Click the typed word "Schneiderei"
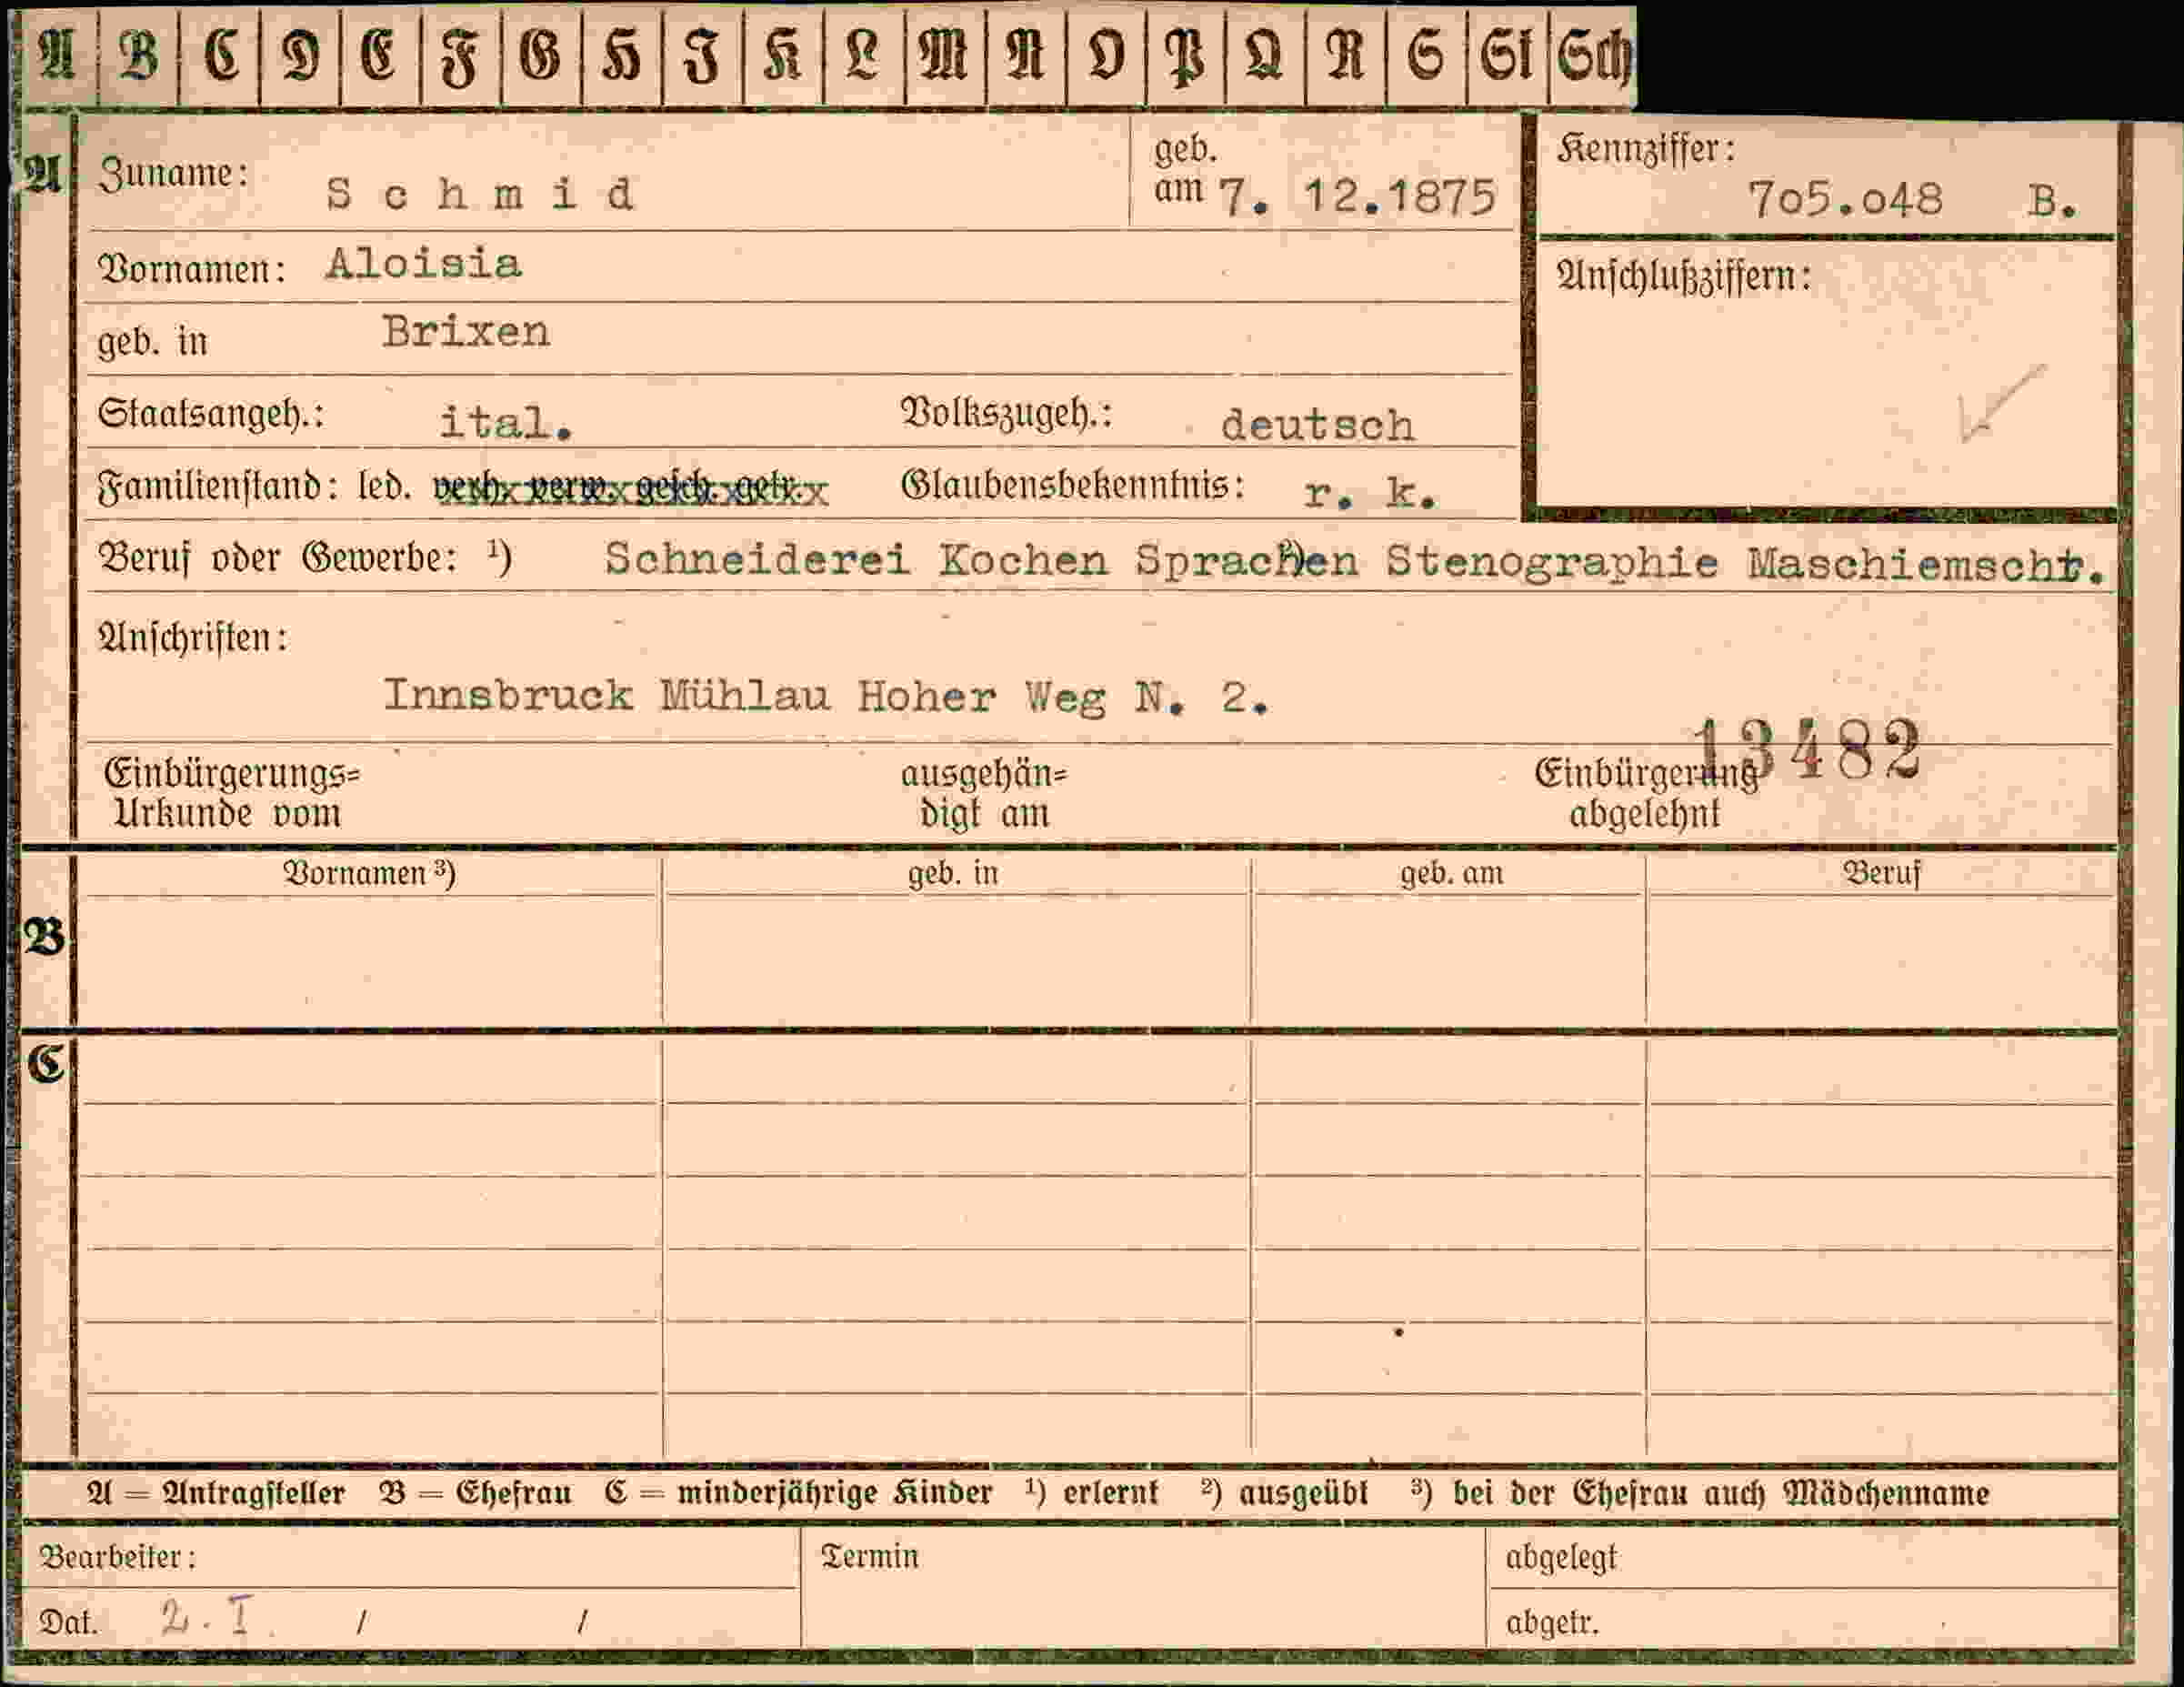 (x=757, y=560)
